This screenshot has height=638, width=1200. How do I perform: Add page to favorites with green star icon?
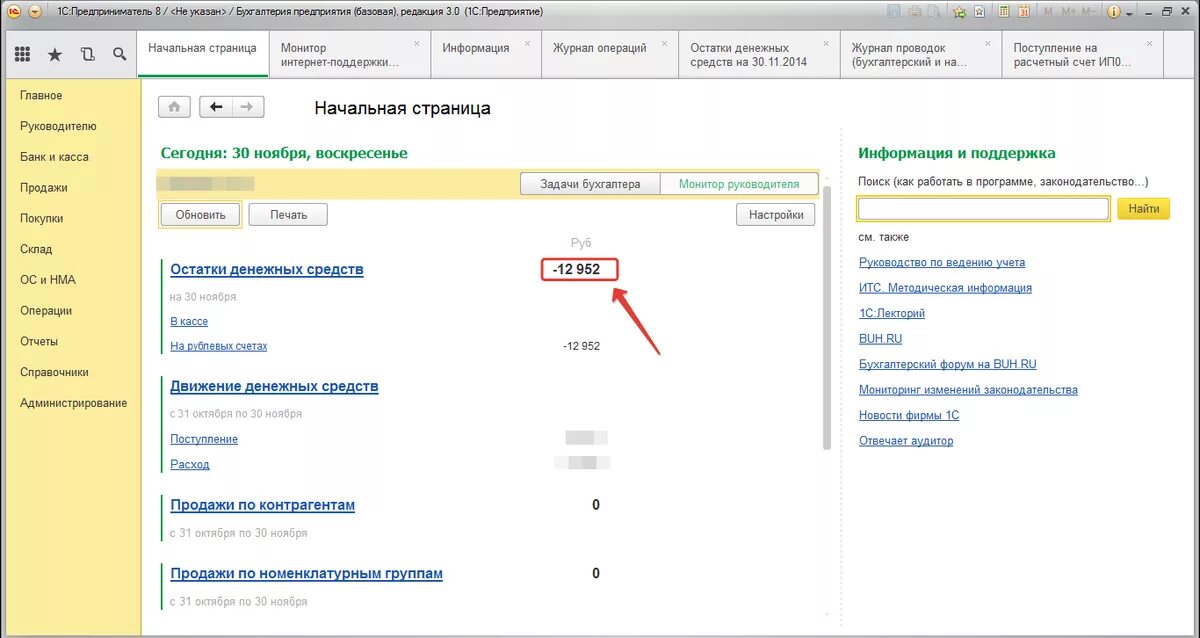click(960, 12)
